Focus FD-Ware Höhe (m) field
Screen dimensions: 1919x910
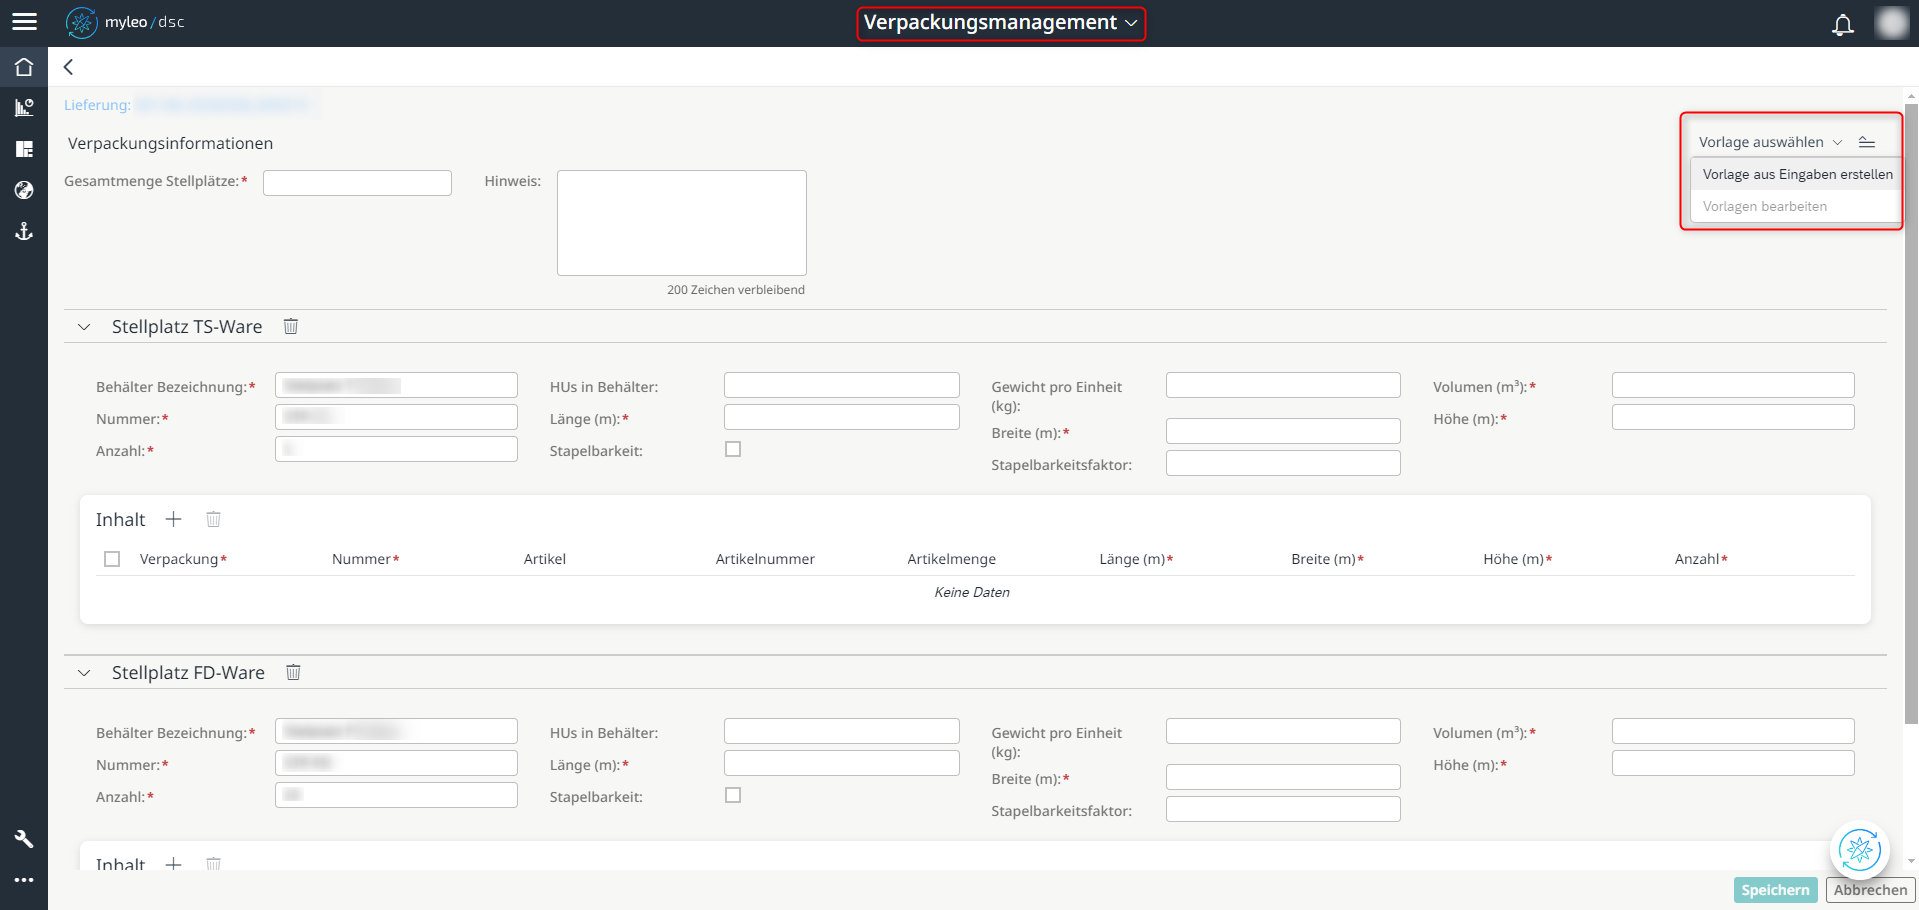(x=1733, y=763)
